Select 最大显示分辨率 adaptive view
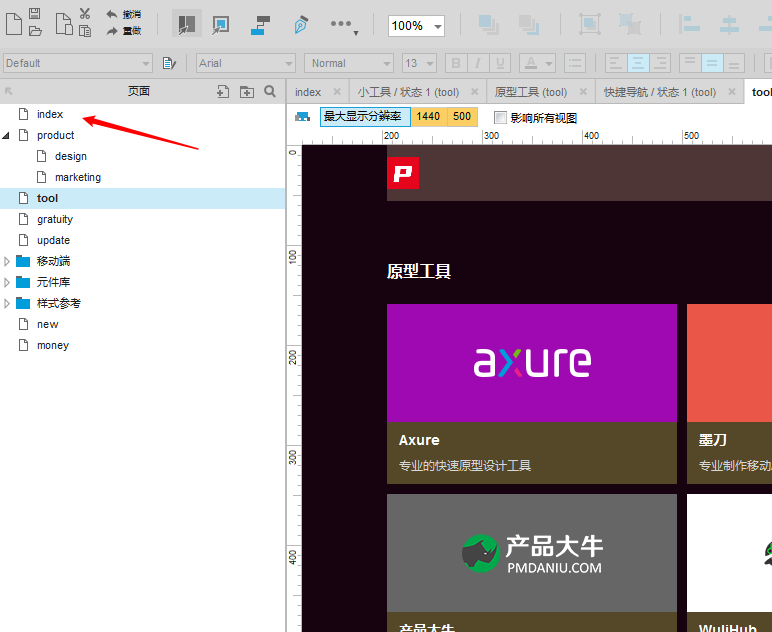772x632 pixels. tap(365, 117)
